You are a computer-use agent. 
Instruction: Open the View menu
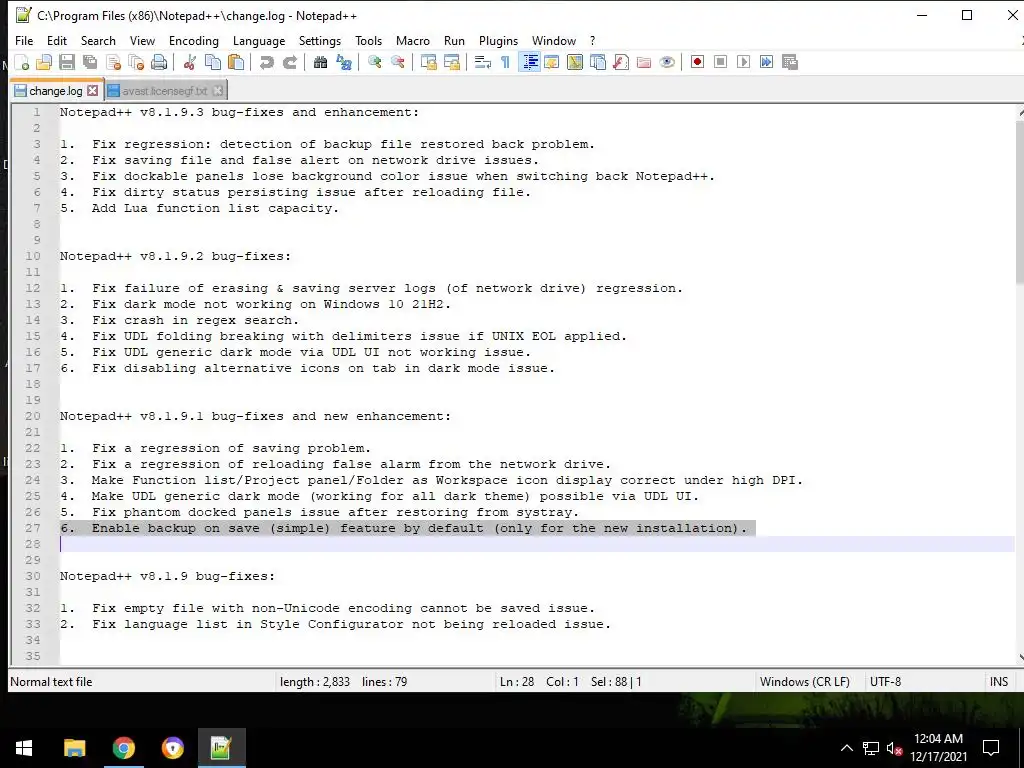coord(142,40)
